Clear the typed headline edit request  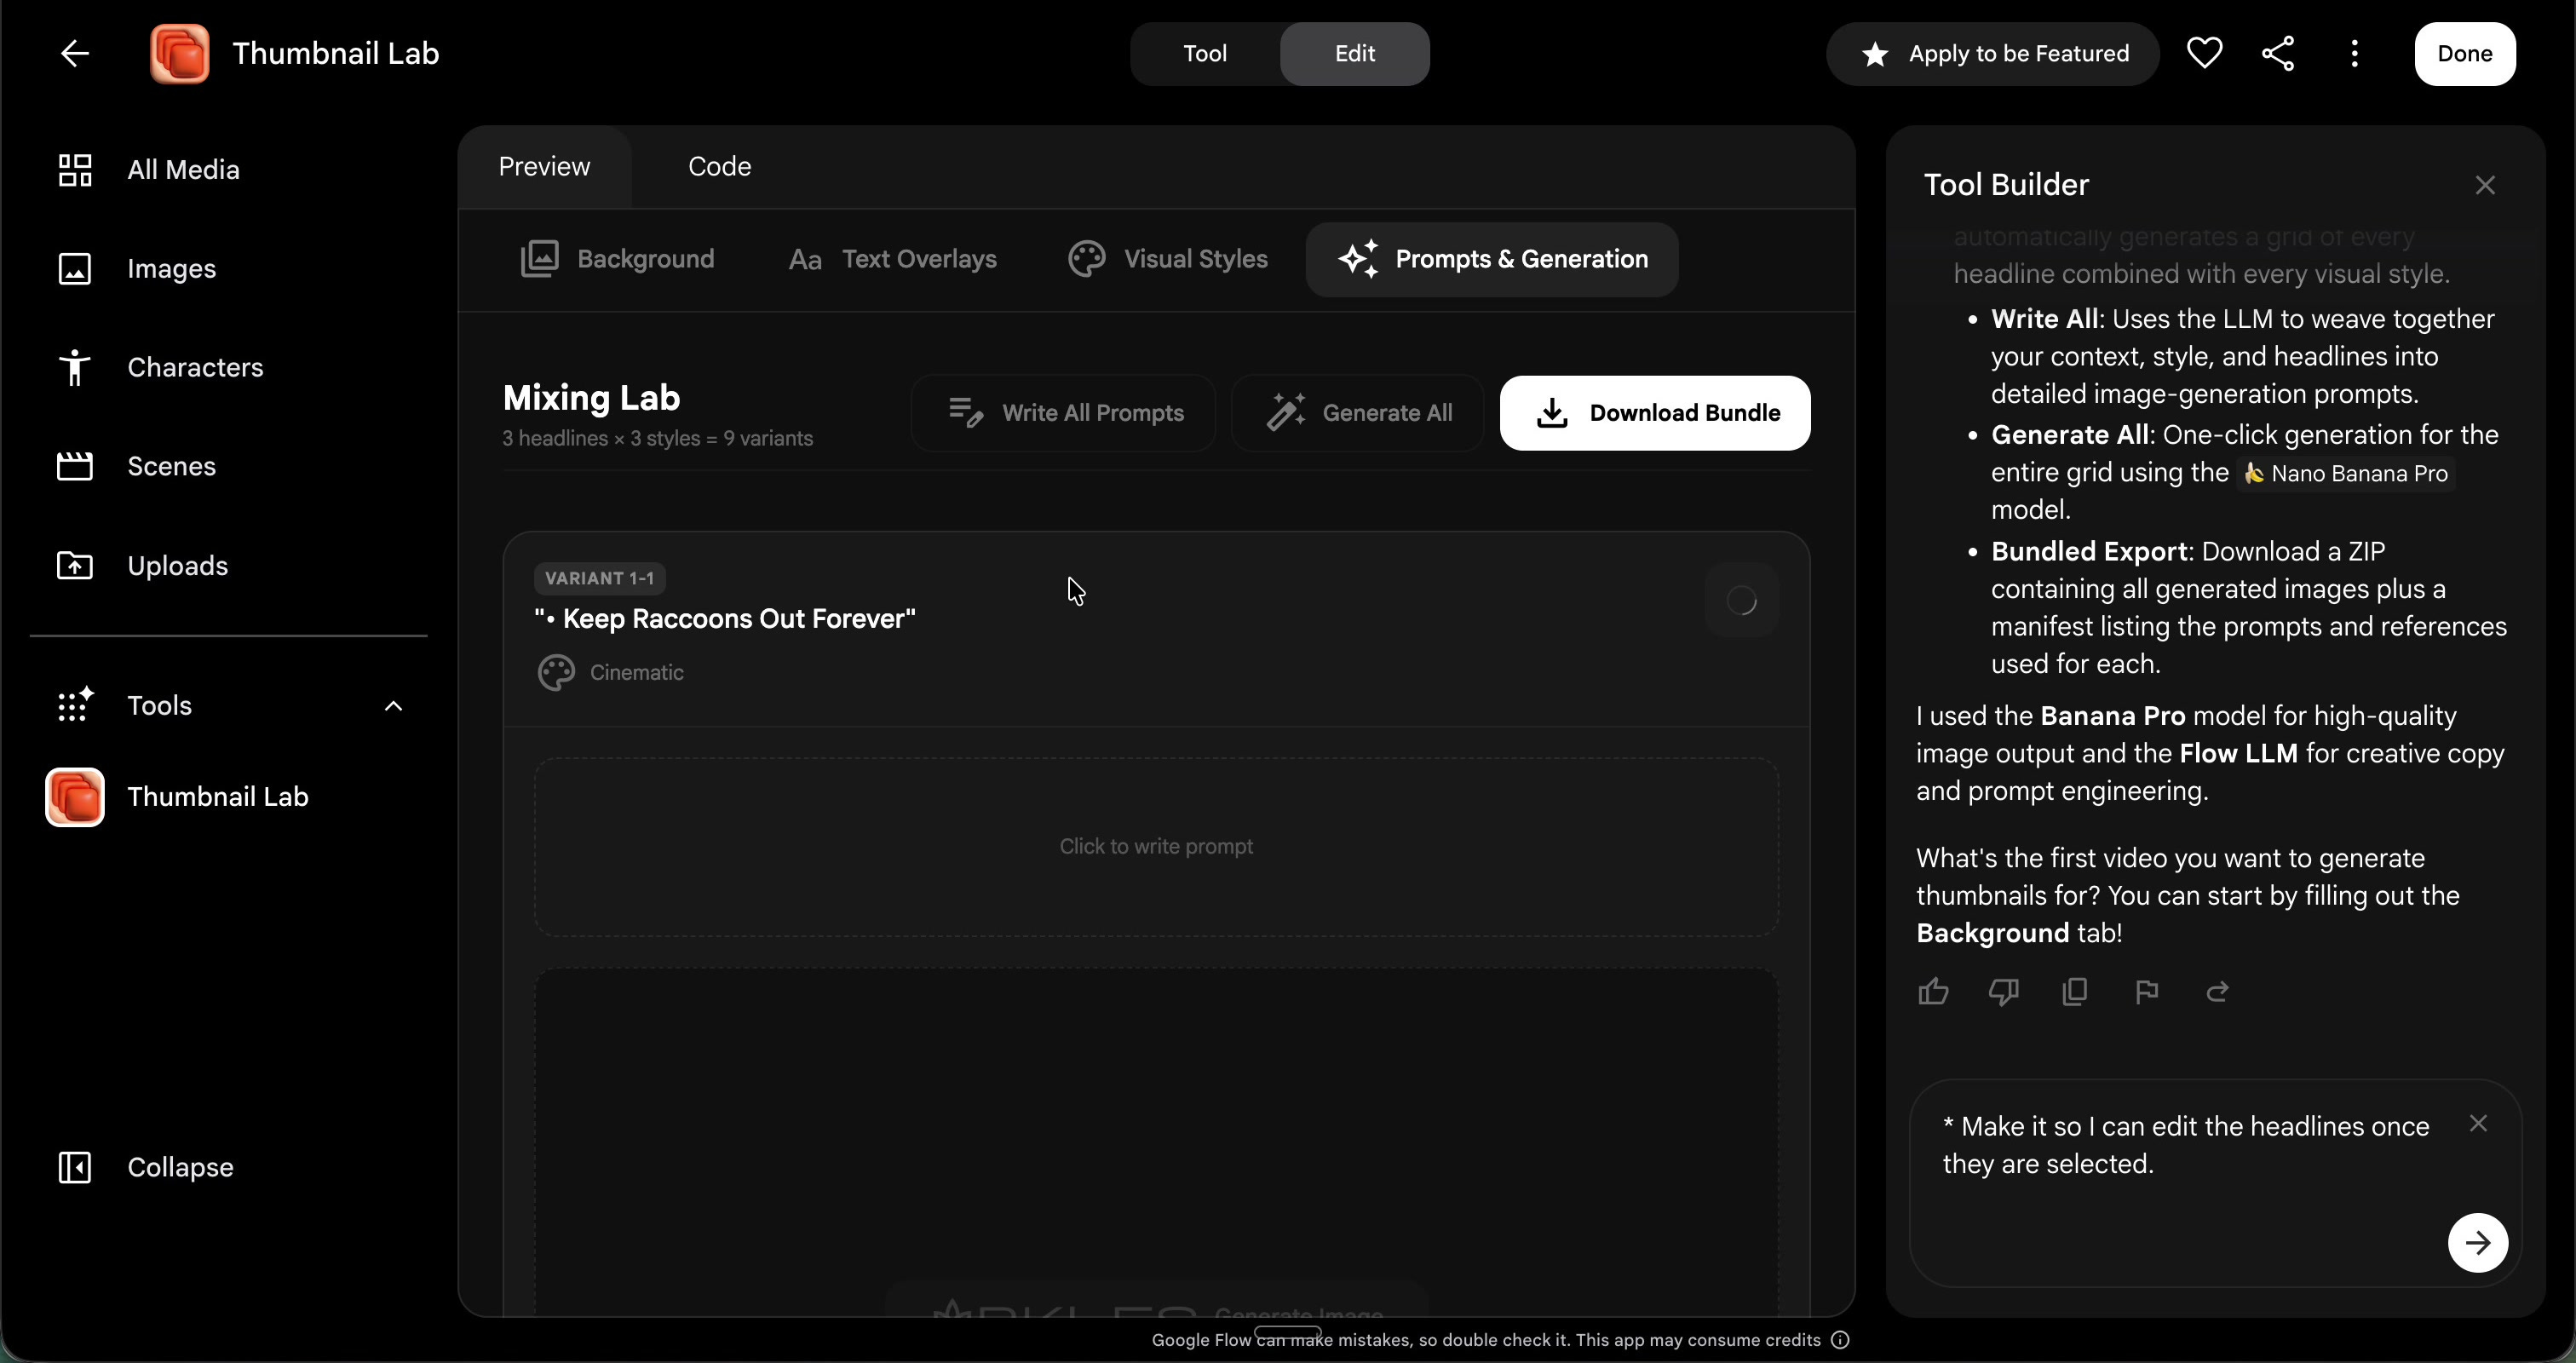2478,1124
